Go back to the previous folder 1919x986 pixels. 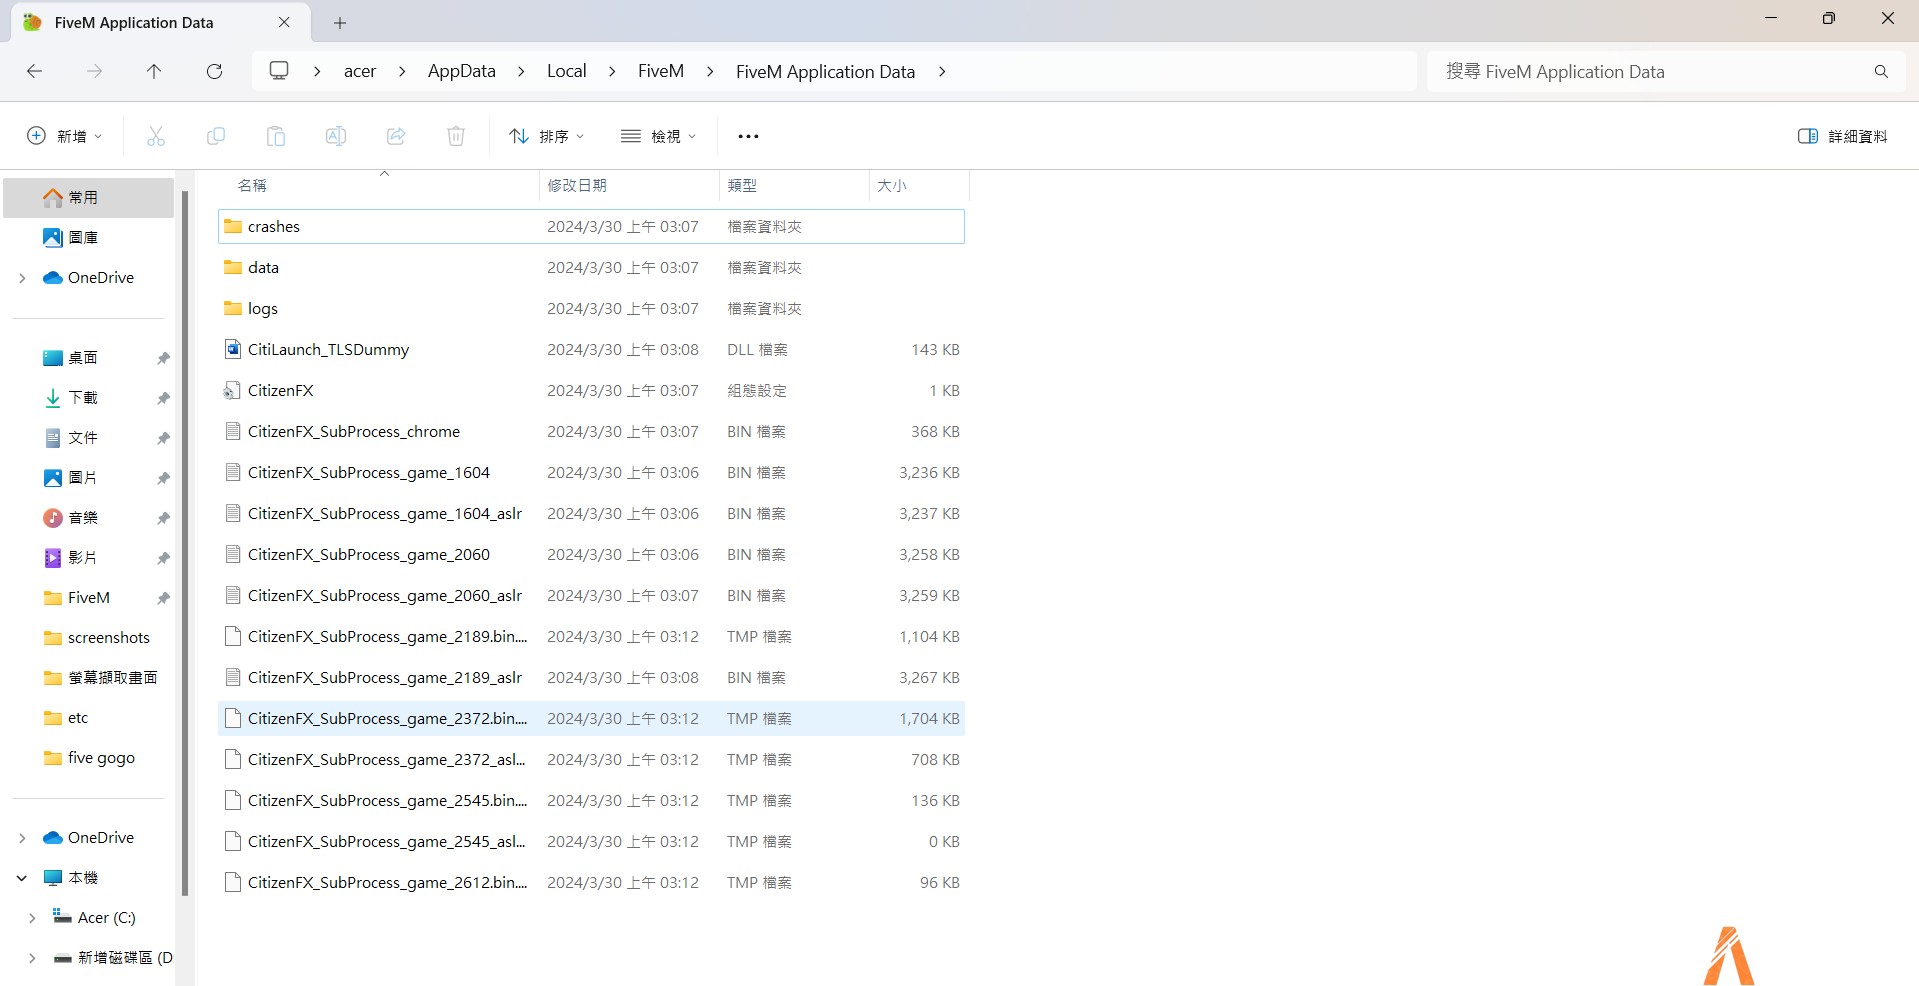(34, 71)
